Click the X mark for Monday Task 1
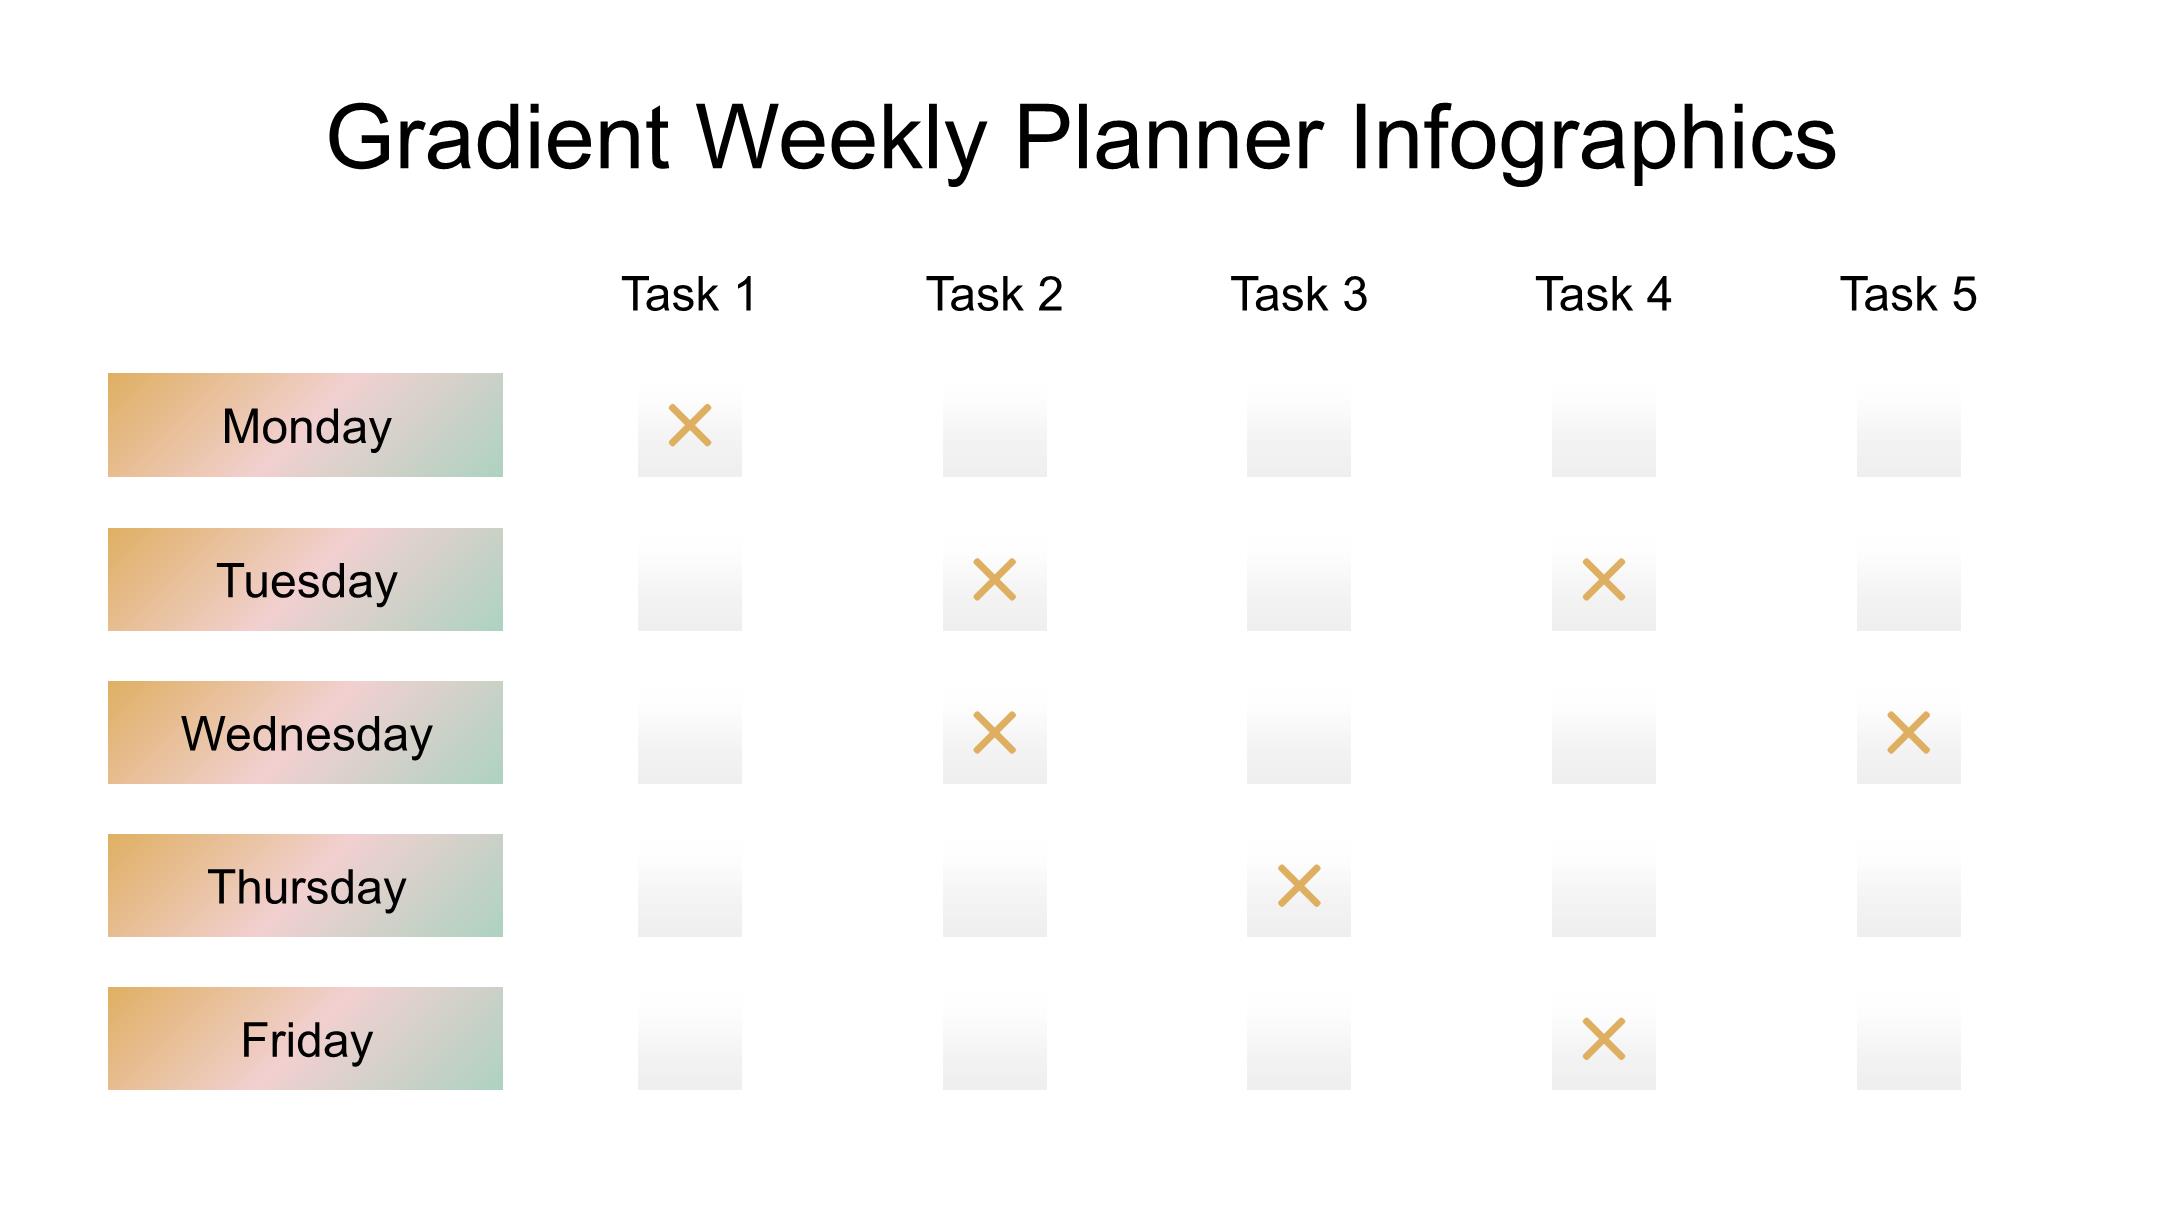This screenshot has width=2160, height=1215. click(690, 425)
